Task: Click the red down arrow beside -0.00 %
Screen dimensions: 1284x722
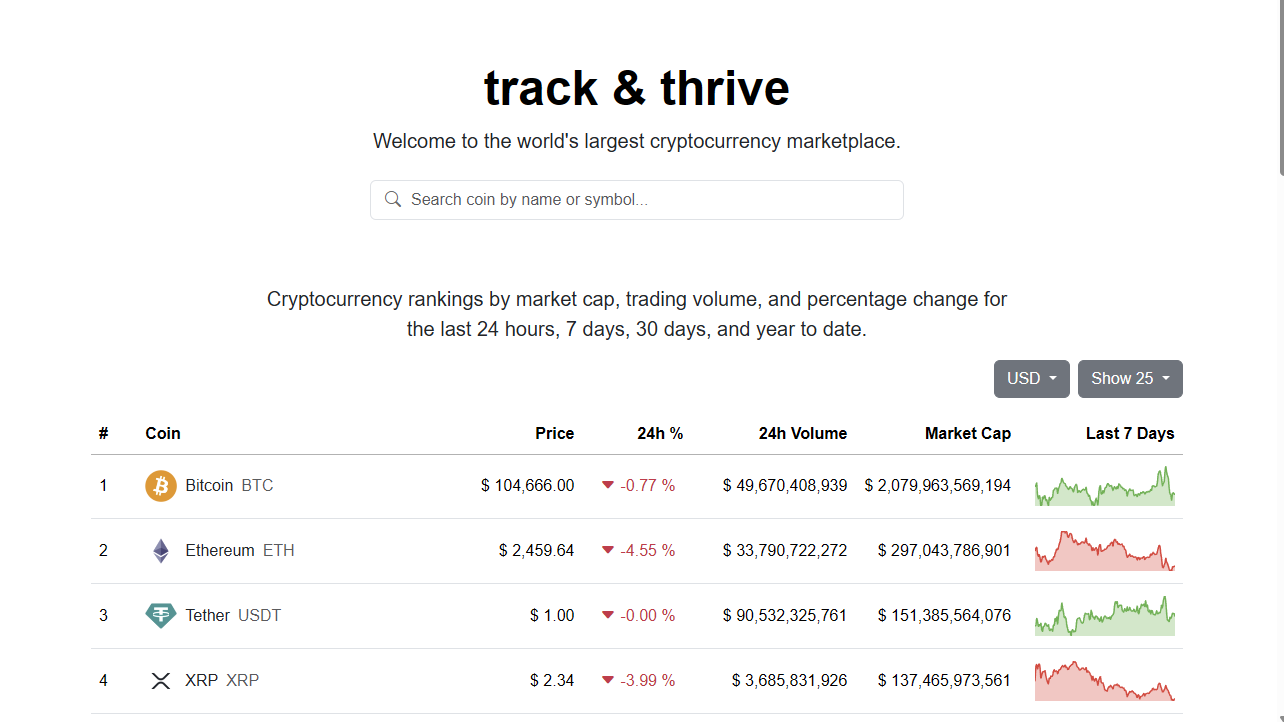Action: coord(607,615)
